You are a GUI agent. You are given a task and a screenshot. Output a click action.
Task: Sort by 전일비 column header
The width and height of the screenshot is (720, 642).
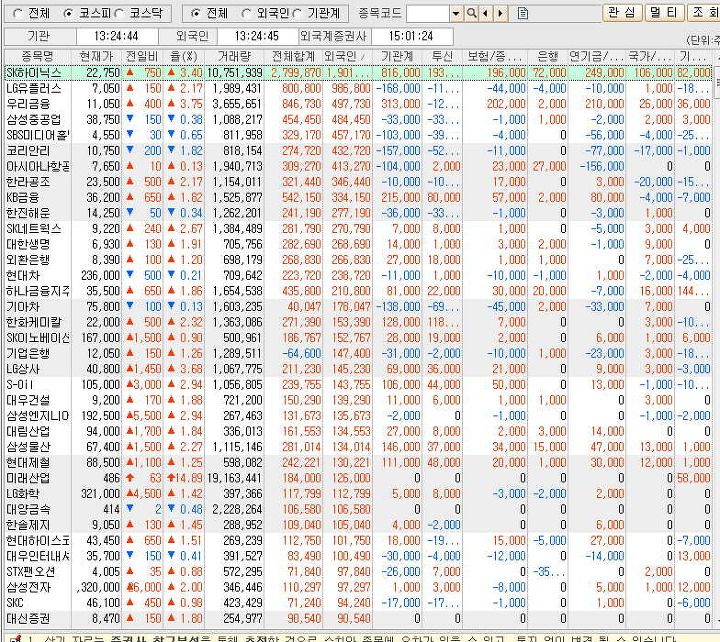point(142,56)
